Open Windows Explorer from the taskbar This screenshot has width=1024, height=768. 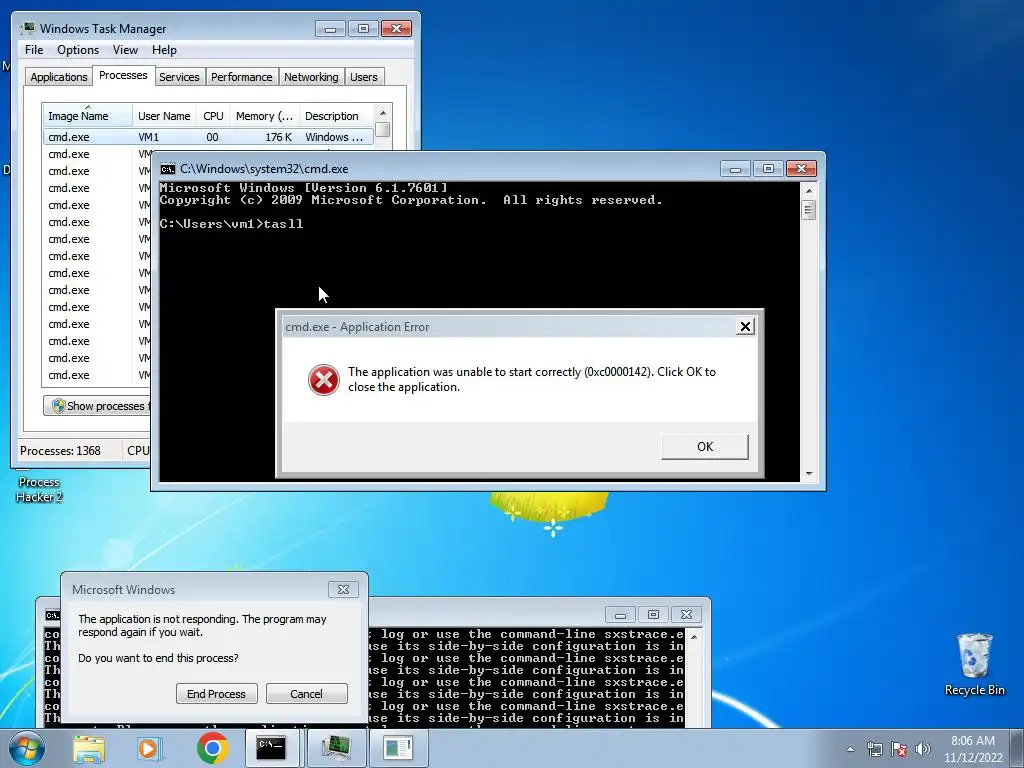pyautogui.click(x=89, y=748)
